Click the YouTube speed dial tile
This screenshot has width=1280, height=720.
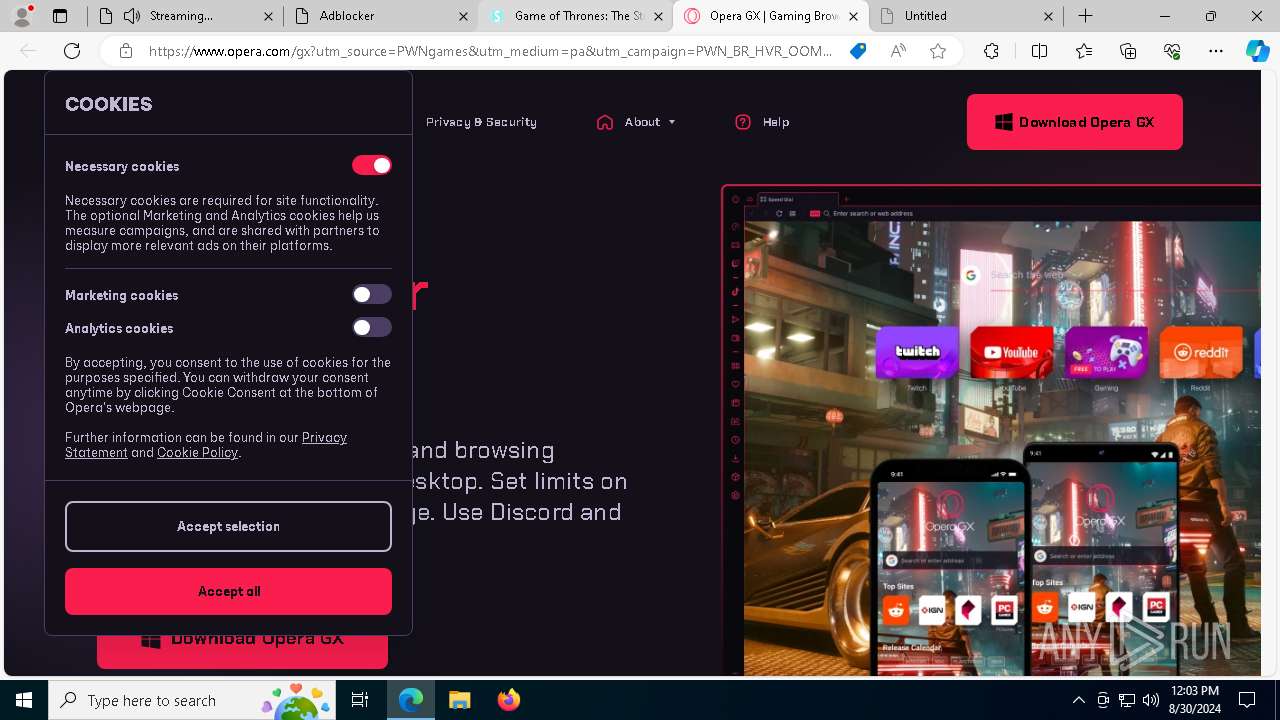point(1011,352)
